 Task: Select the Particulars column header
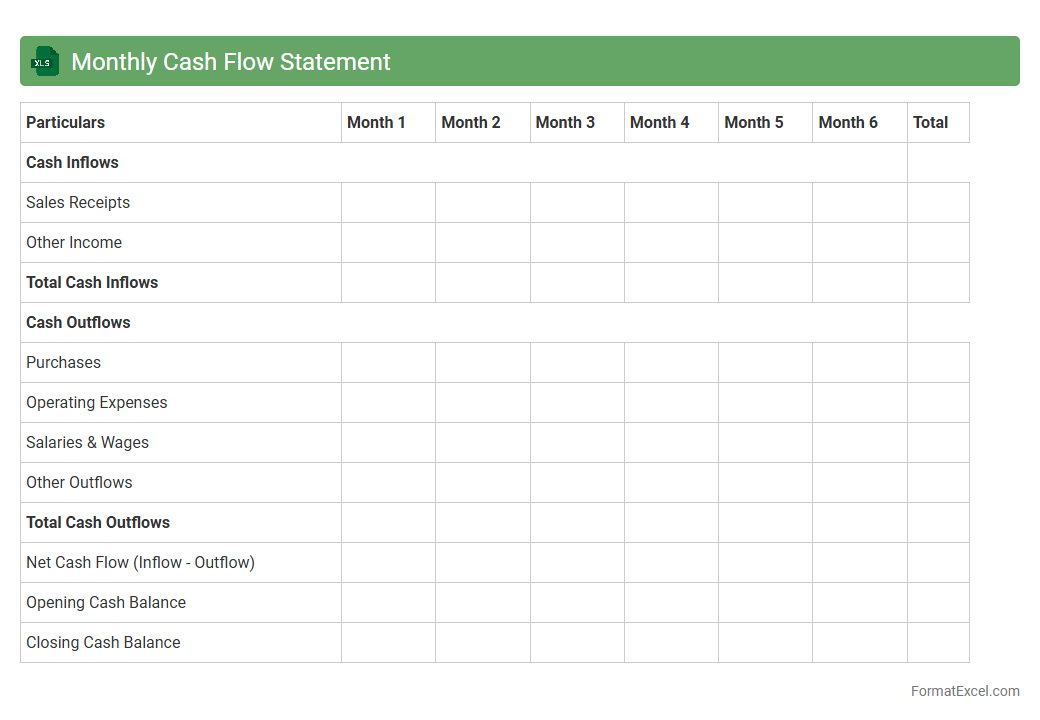coord(65,122)
